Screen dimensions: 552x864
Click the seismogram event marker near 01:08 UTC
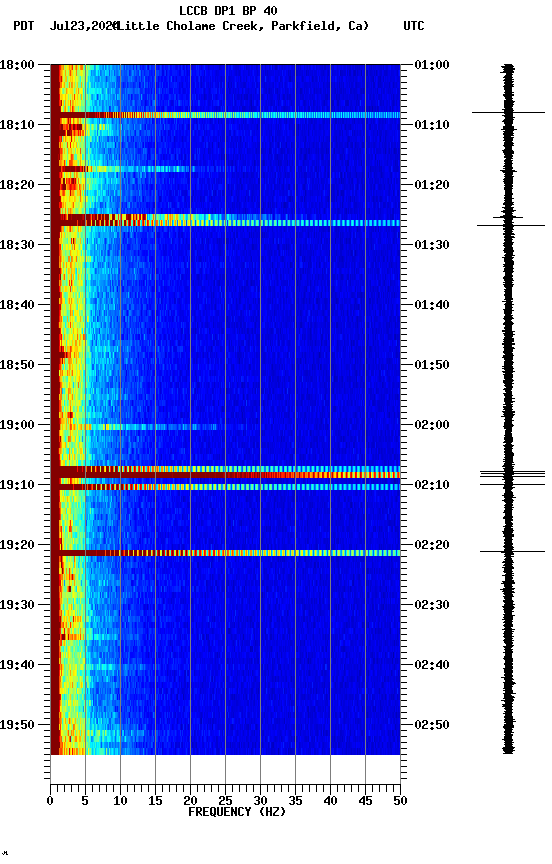click(508, 112)
